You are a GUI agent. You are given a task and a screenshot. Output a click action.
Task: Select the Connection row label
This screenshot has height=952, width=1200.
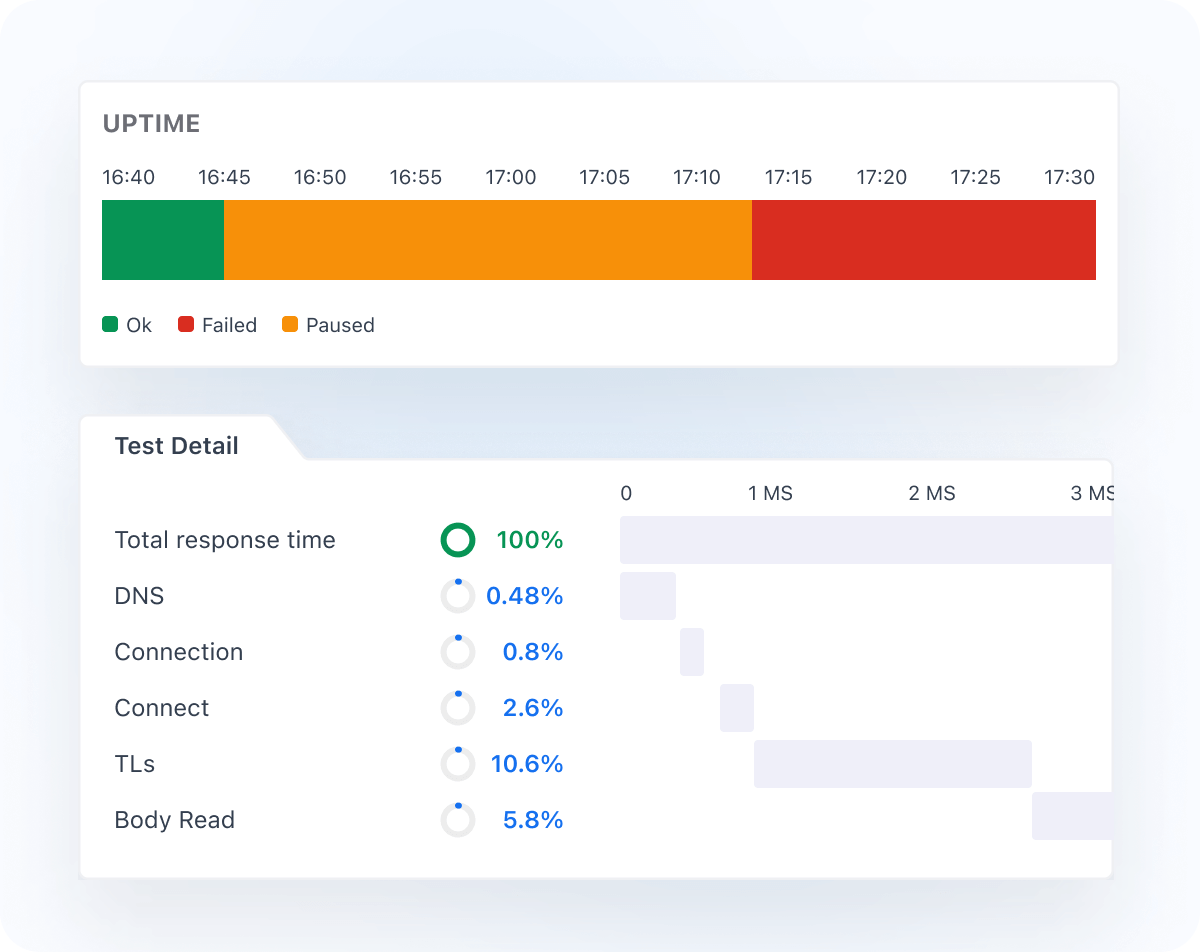click(179, 652)
